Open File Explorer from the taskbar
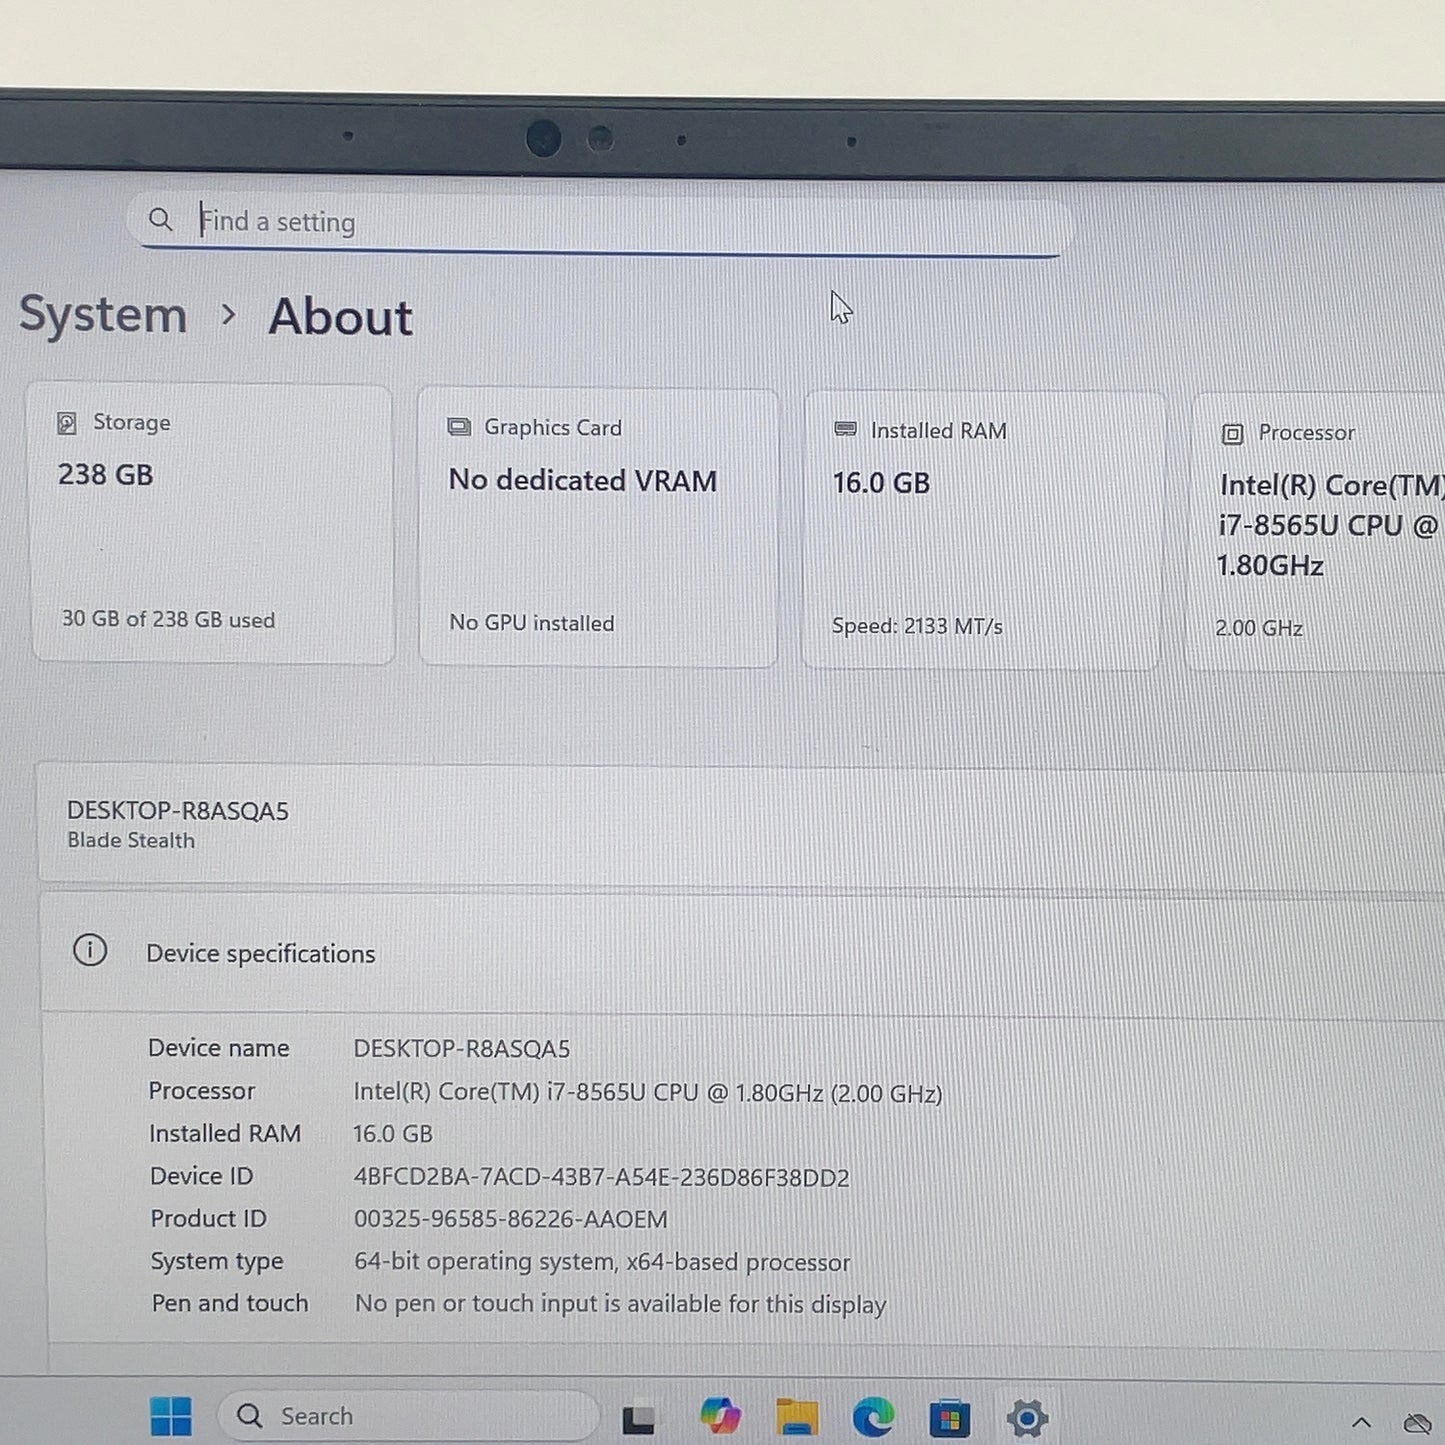The width and height of the screenshot is (1445, 1445). click(x=797, y=1417)
